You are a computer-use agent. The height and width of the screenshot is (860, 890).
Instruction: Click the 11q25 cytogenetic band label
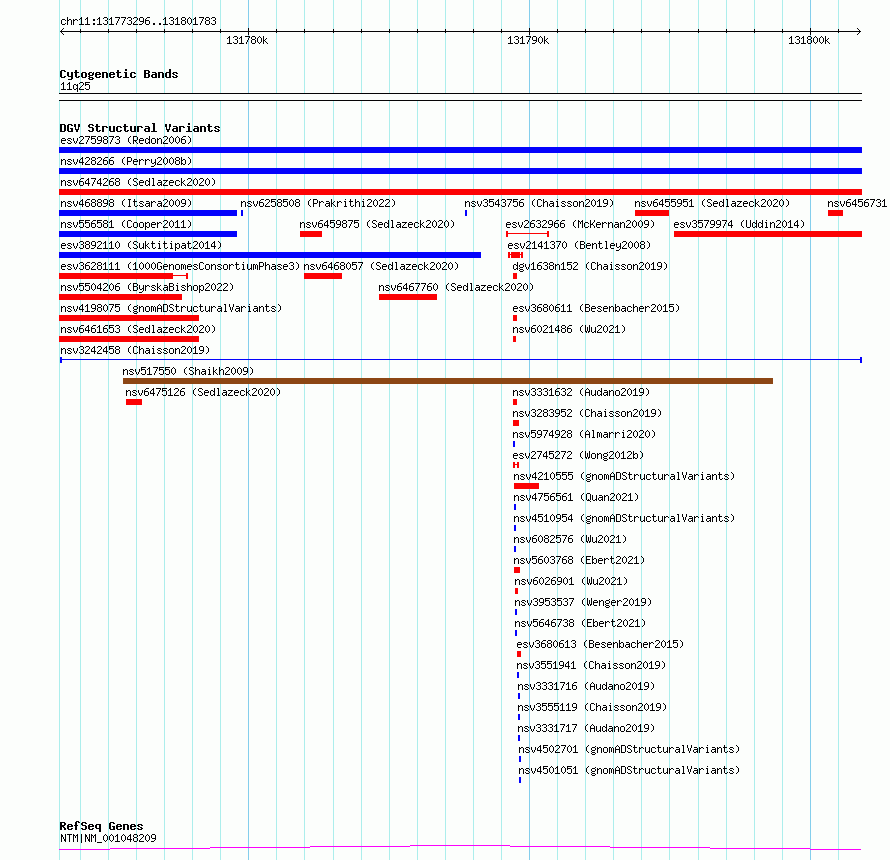[75, 86]
